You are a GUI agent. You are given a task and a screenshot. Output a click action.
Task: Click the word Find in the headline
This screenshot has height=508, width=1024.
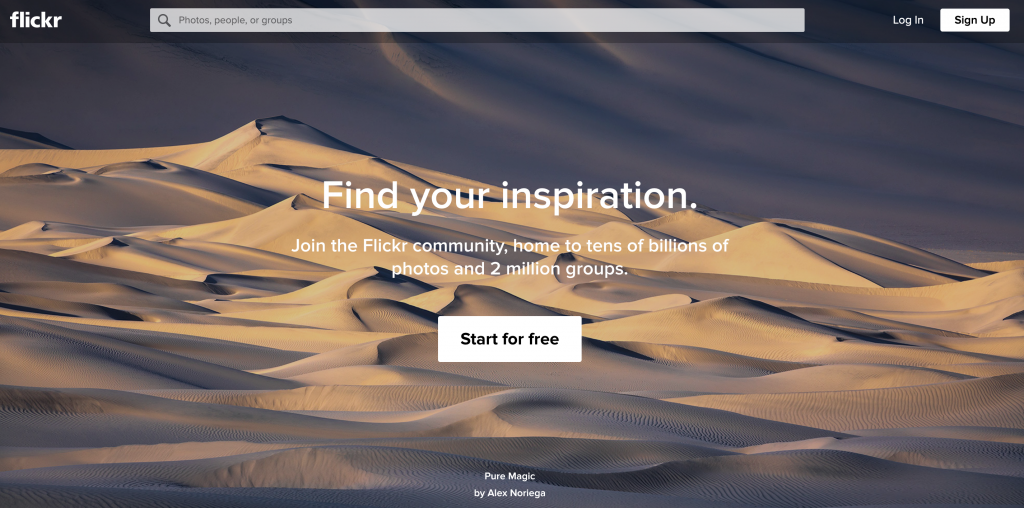click(358, 195)
